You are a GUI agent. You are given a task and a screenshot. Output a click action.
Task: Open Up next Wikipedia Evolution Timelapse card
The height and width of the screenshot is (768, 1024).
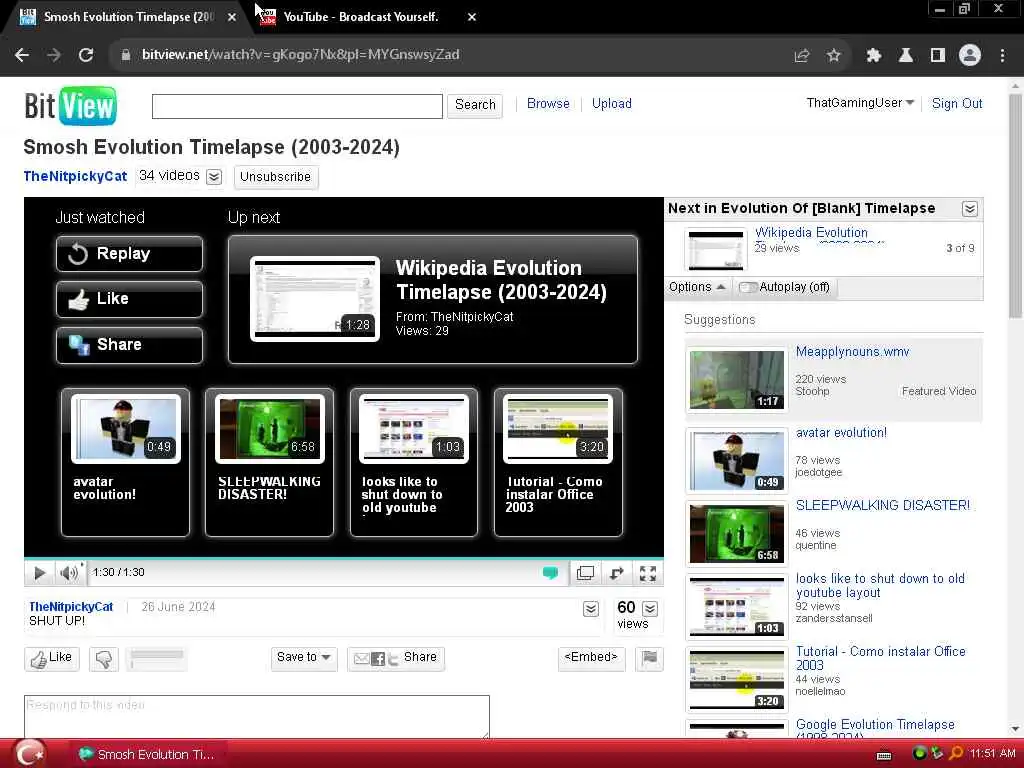click(432, 299)
